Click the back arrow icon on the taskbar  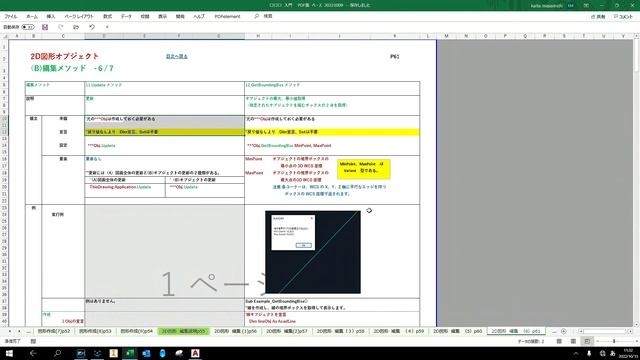[x=33, y=353]
